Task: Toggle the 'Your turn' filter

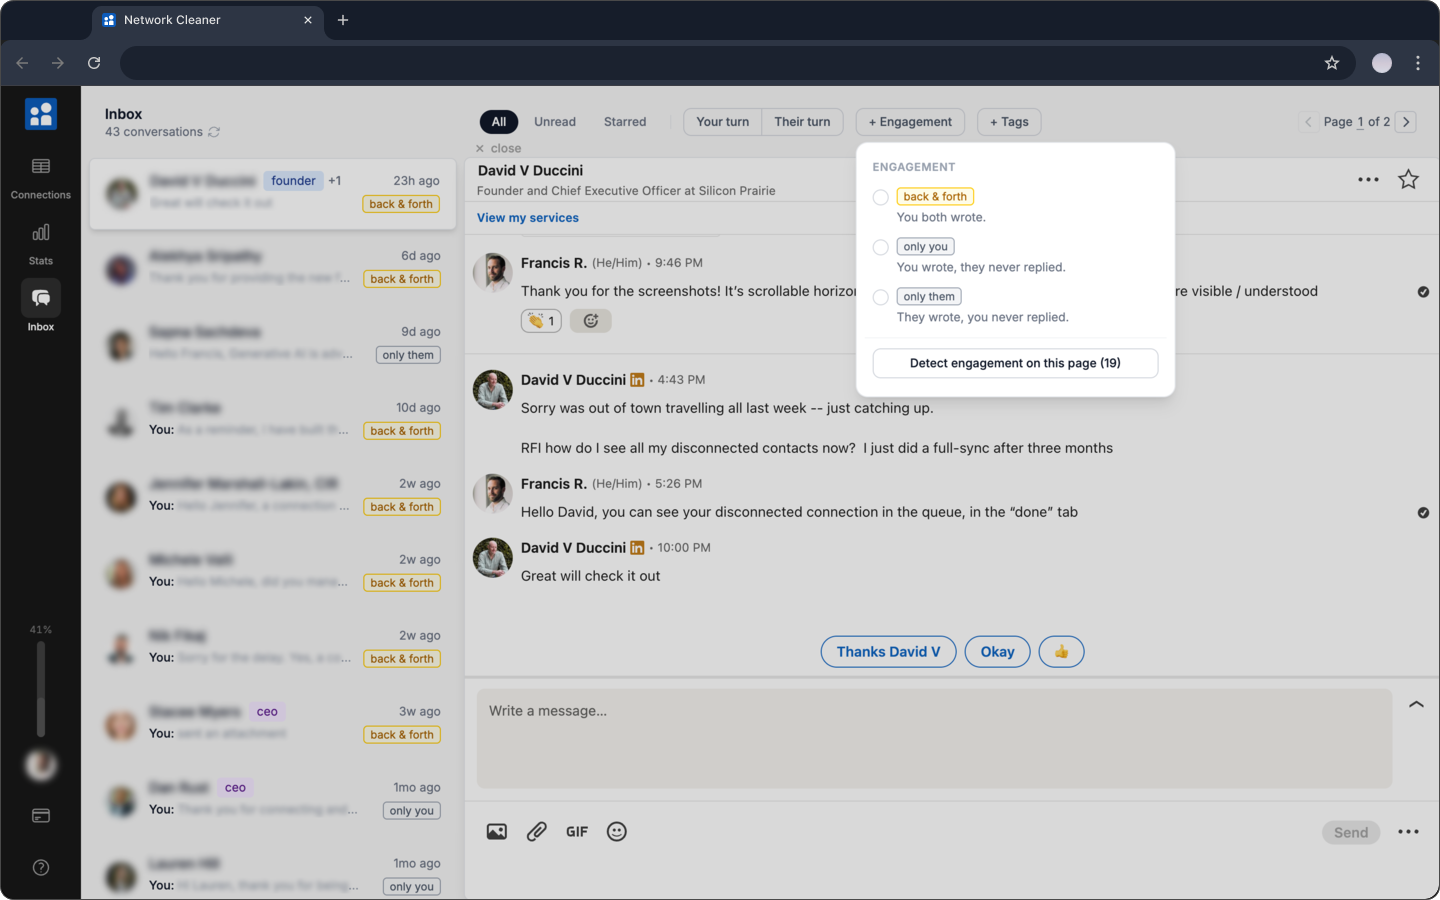Action: pyautogui.click(x=723, y=122)
